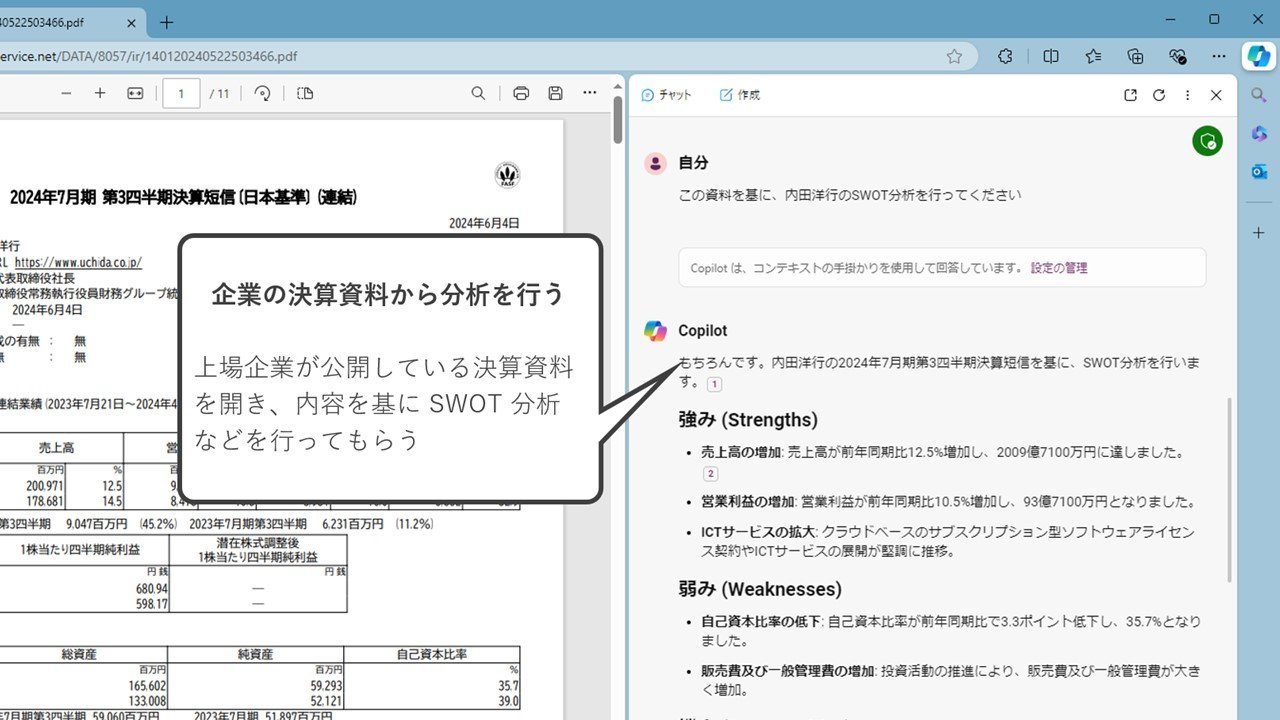
Task: Zoom out the PDF with minus icon
Action: tap(66, 93)
